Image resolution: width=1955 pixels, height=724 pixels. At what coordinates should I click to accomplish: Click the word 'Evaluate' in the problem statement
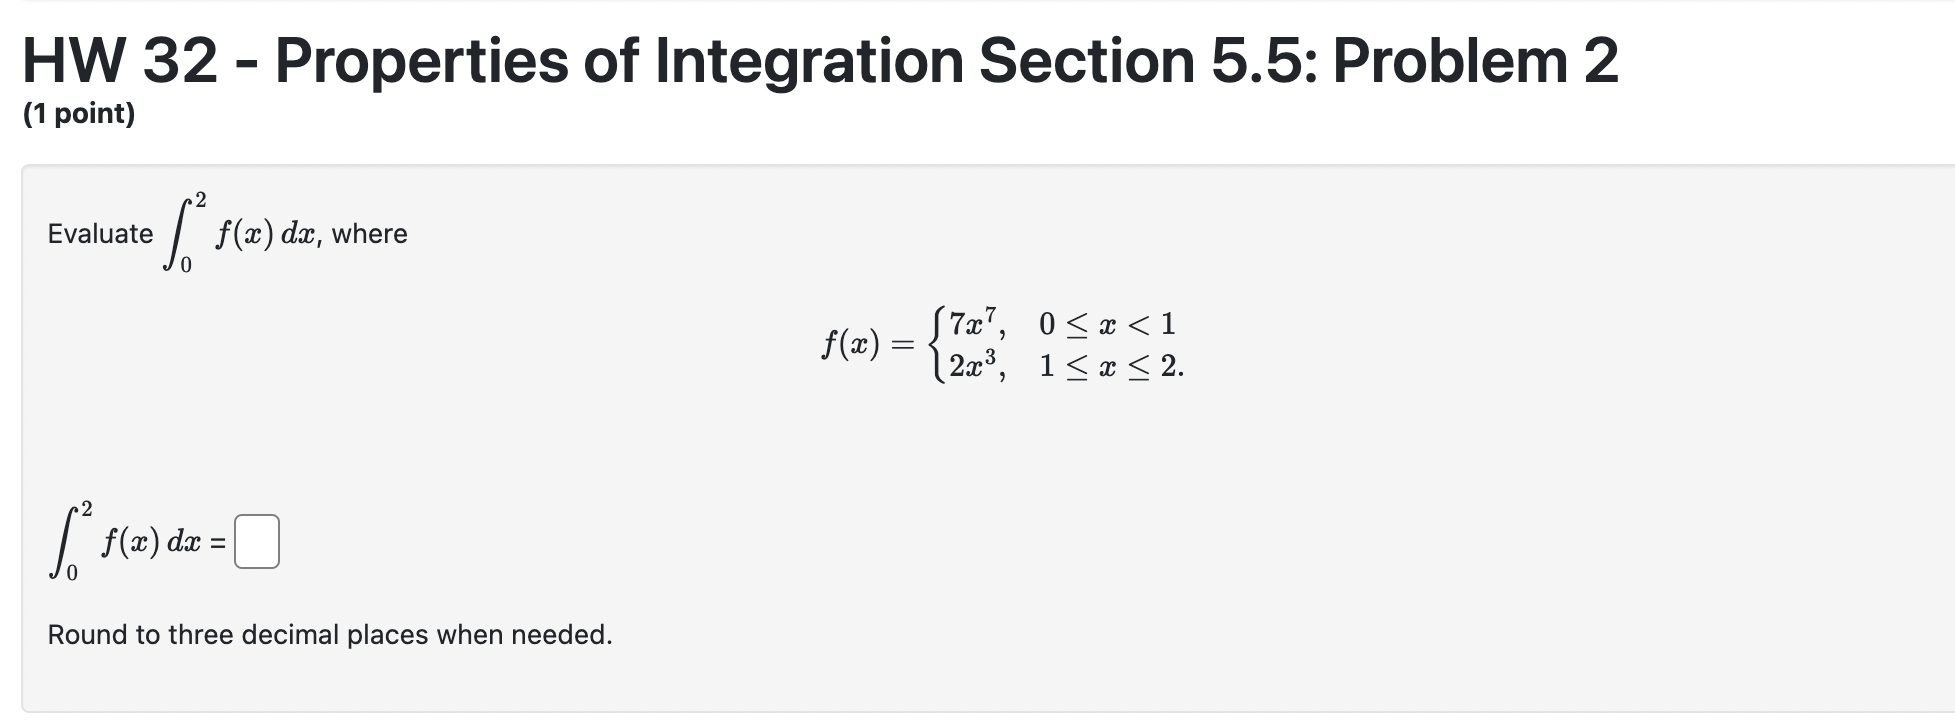tap(100, 234)
